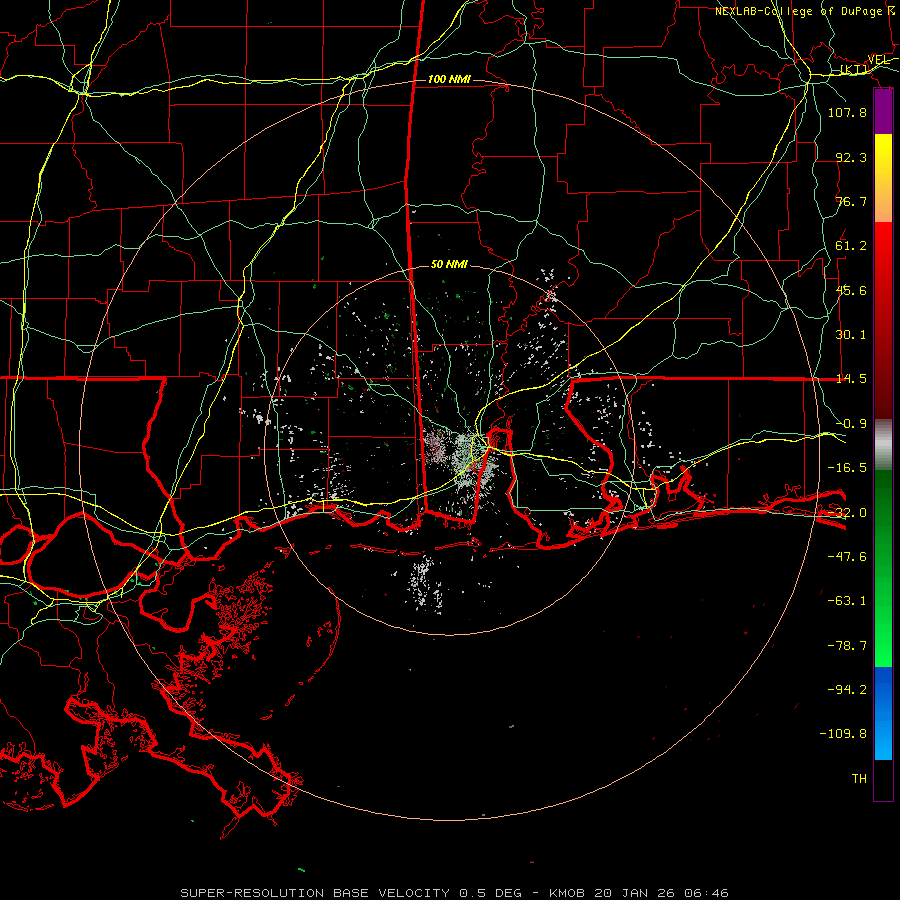Click the VEL legend title
This screenshot has width=900, height=900.
pyautogui.click(x=878, y=60)
